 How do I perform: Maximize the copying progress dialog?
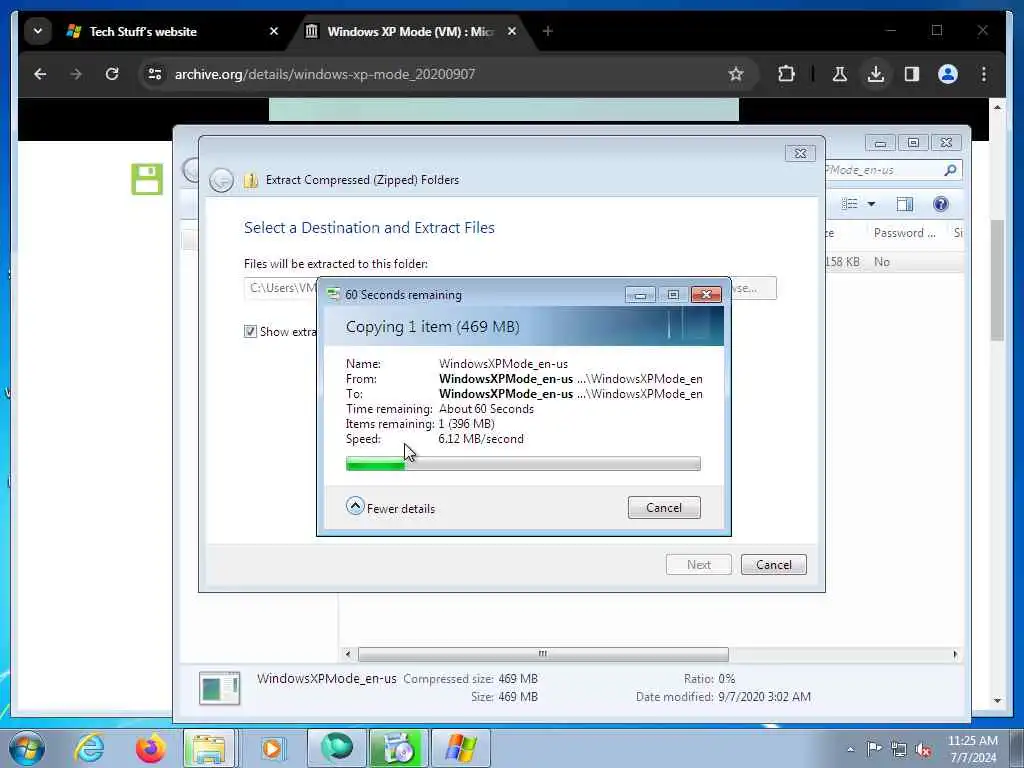pos(673,295)
